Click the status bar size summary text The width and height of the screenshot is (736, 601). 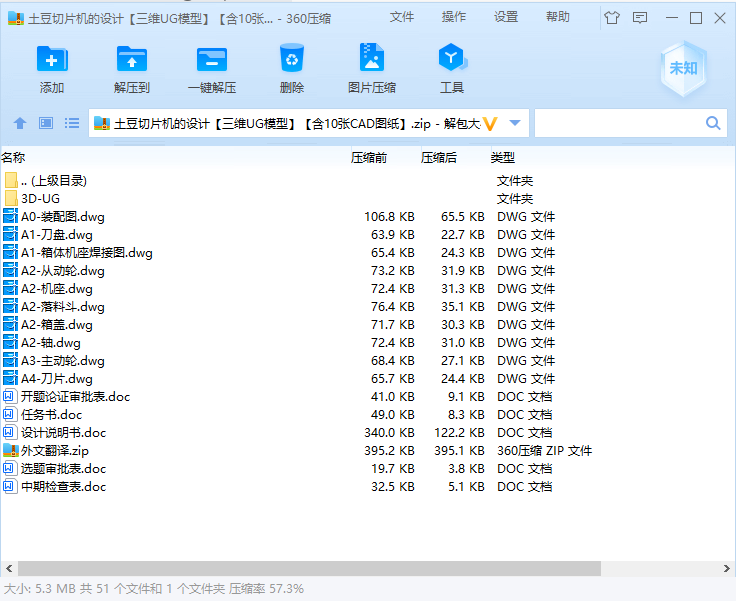154,589
